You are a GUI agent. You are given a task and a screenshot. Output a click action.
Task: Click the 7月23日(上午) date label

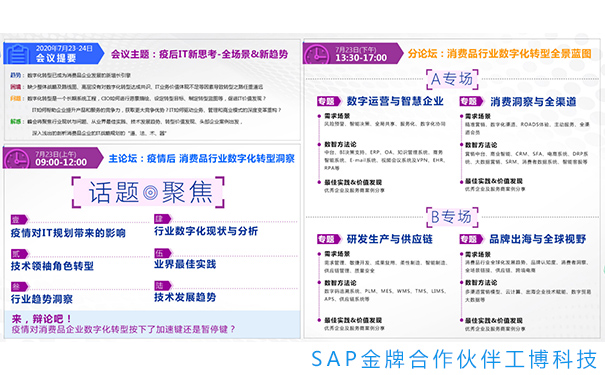coord(56,154)
